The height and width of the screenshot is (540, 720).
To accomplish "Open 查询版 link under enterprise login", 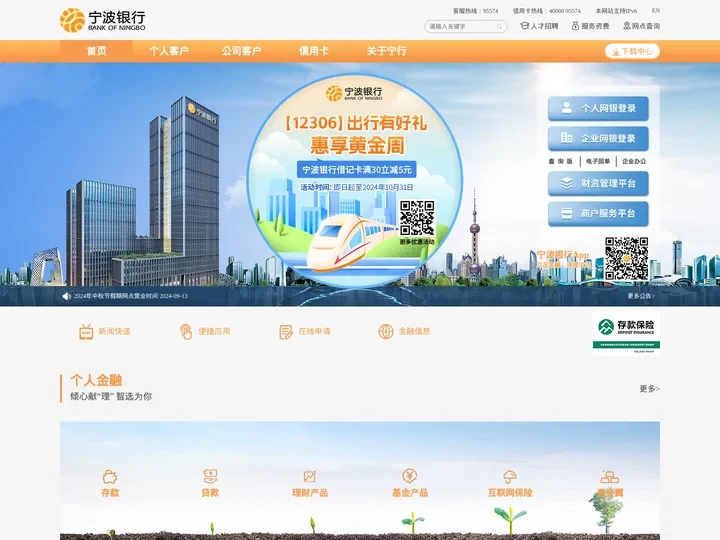I will tap(561, 161).
